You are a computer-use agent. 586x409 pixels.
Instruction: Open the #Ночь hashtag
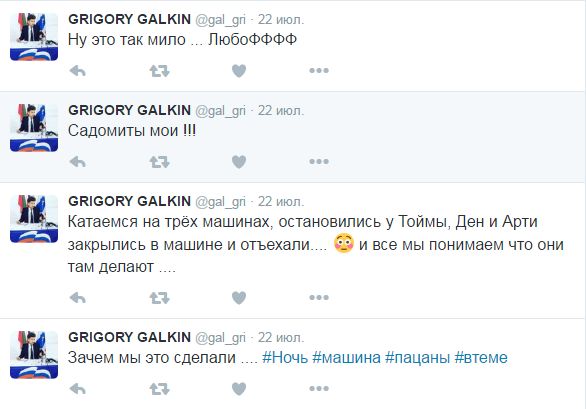tap(285, 358)
